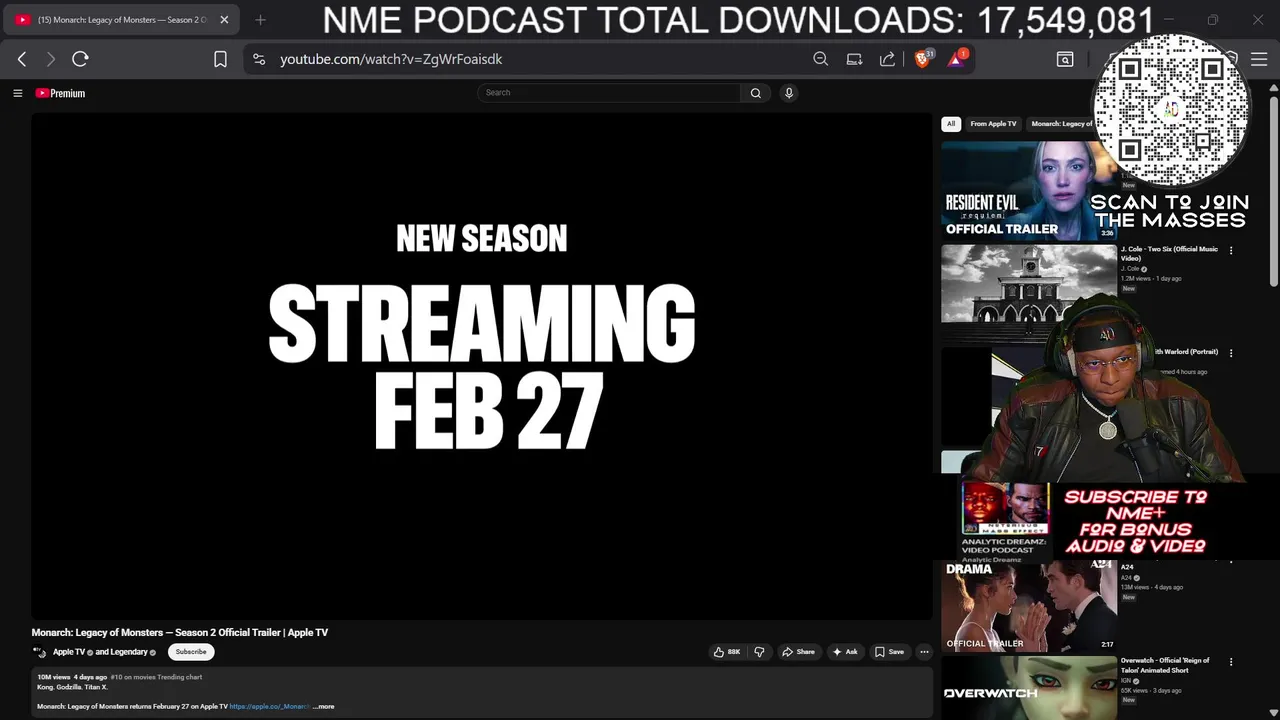This screenshot has width=1280, height=720.
Task: Open the Apple TV channel avatar
Action: [40, 652]
